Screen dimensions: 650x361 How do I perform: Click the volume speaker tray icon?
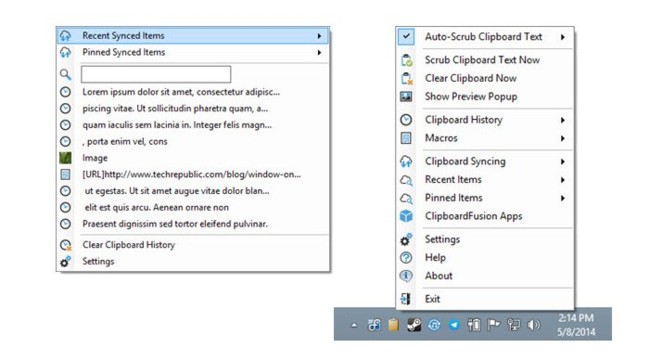pos(533,325)
